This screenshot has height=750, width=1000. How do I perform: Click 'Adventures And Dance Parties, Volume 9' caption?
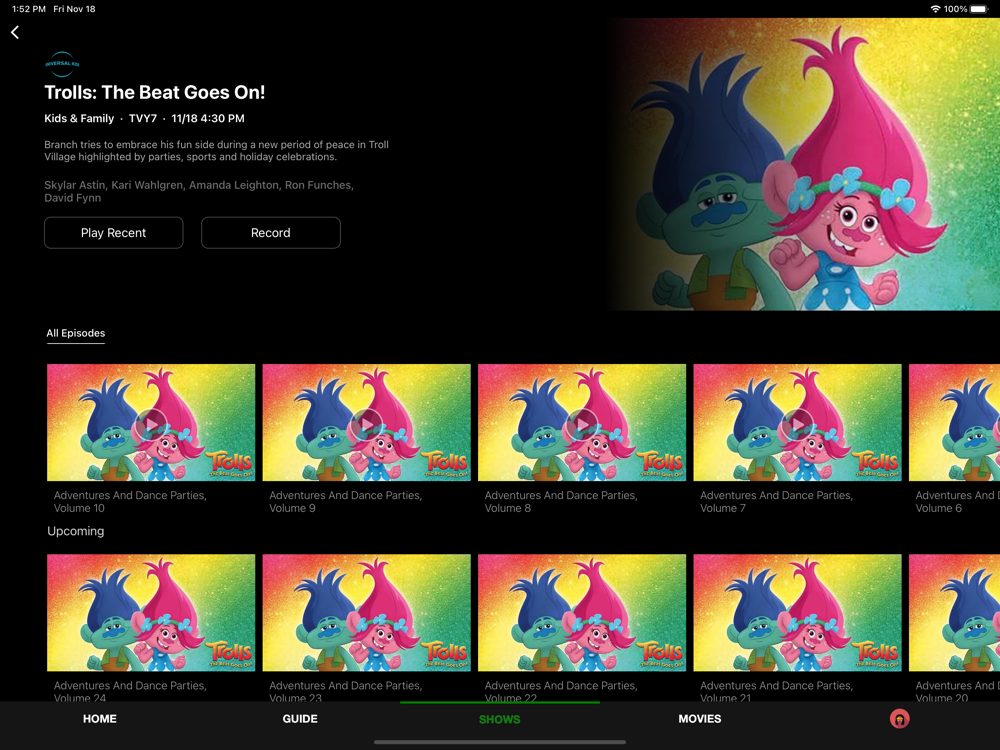coord(346,502)
